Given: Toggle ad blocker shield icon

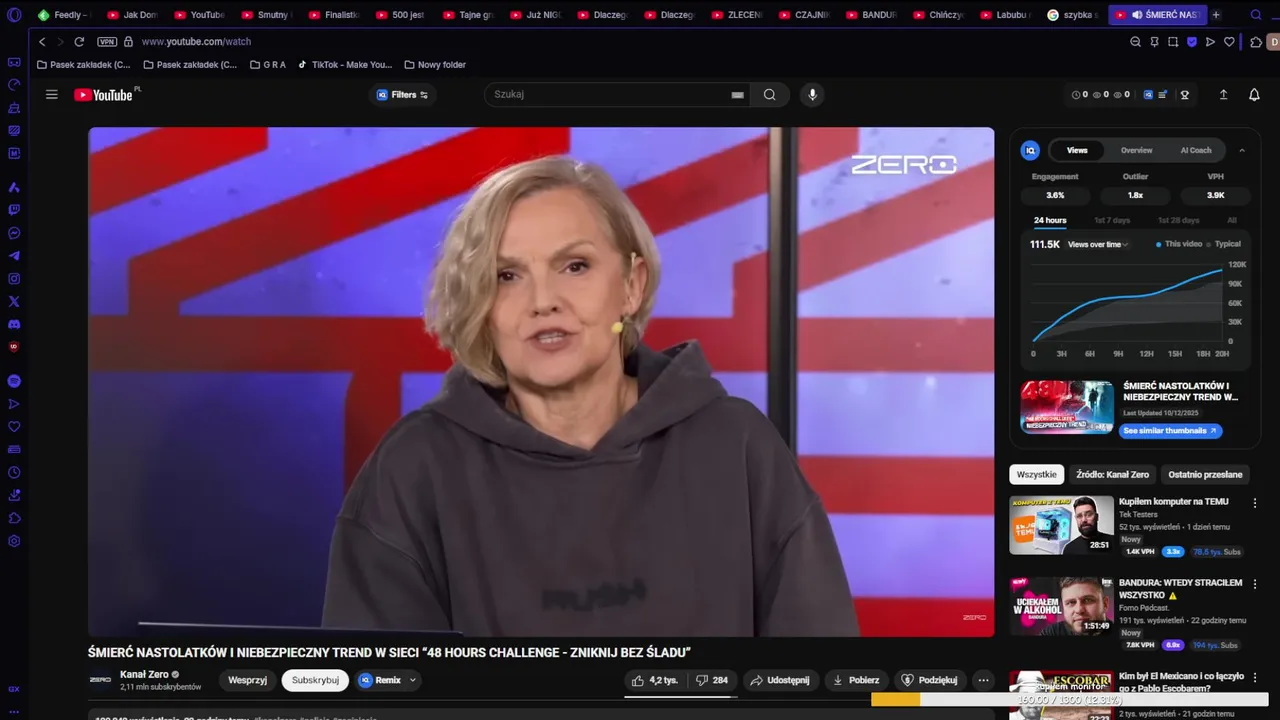Looking at the screenshot, I should coord(1192,42).
